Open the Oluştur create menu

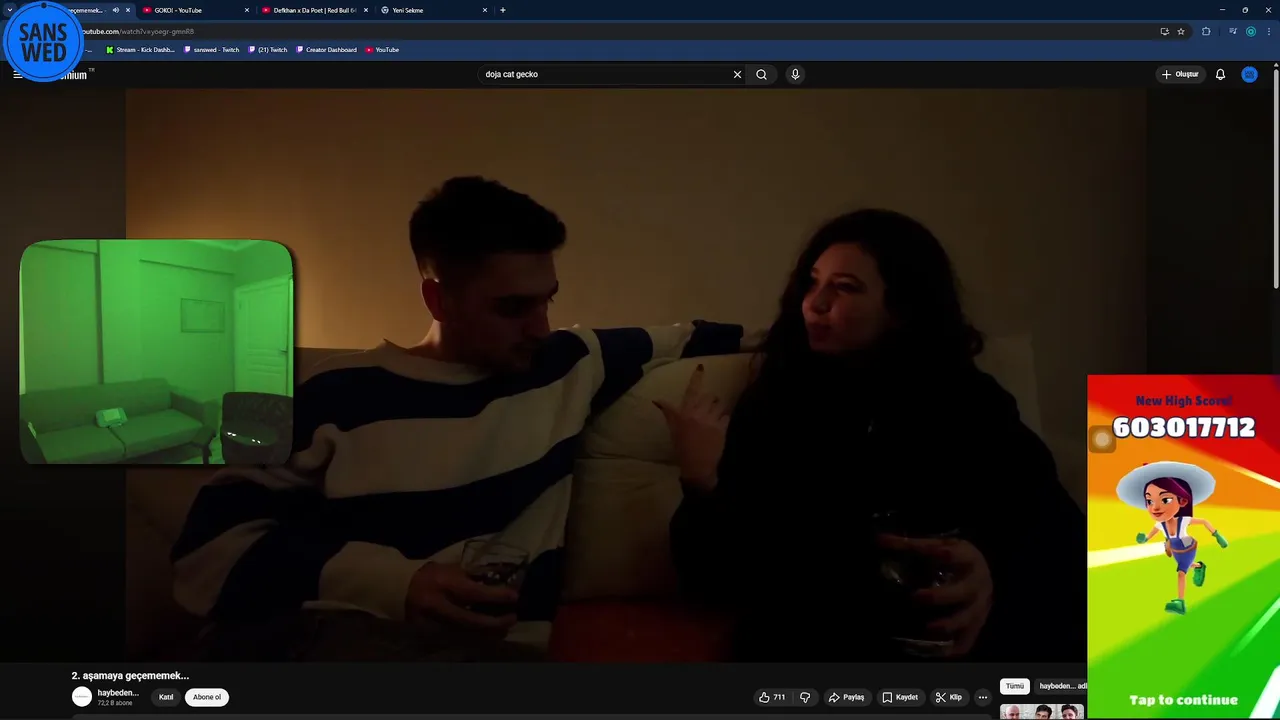tap(1180, 74)
